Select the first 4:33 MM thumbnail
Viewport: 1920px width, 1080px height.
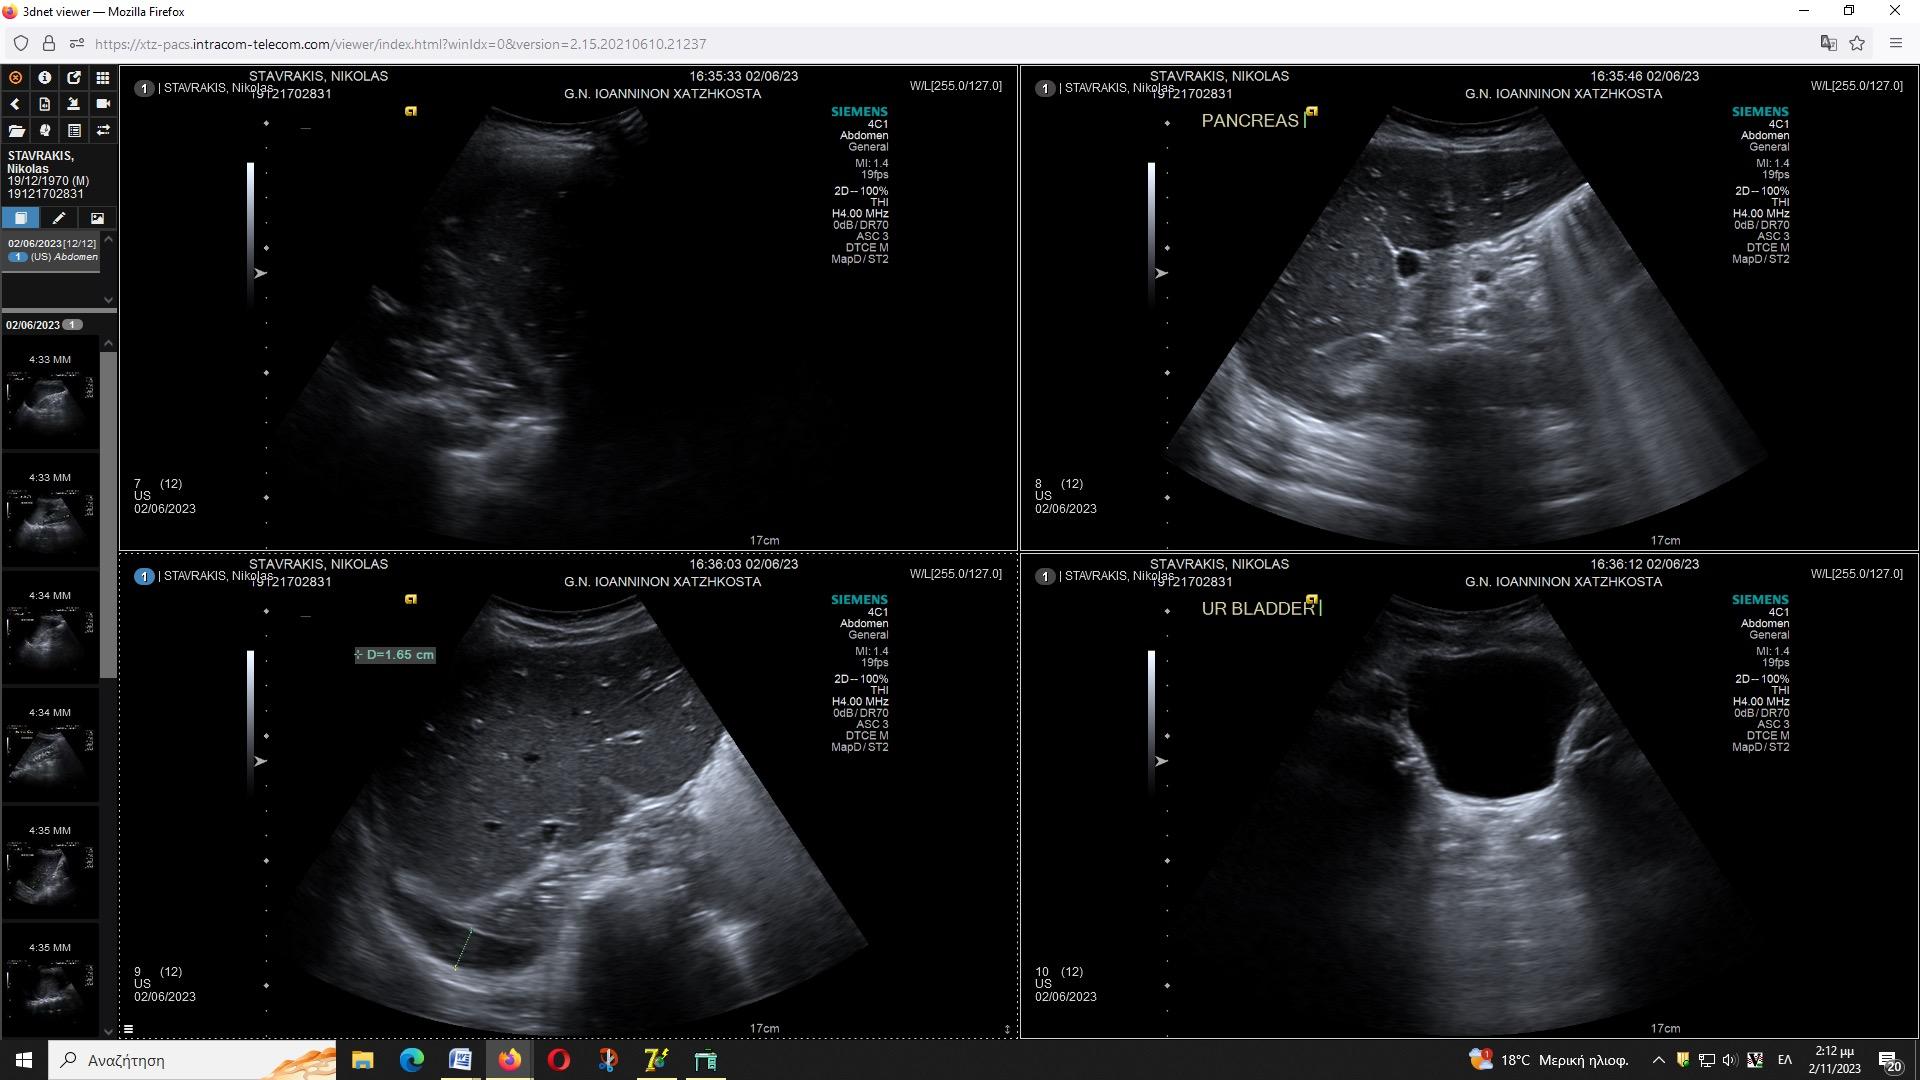coord(49,400)
